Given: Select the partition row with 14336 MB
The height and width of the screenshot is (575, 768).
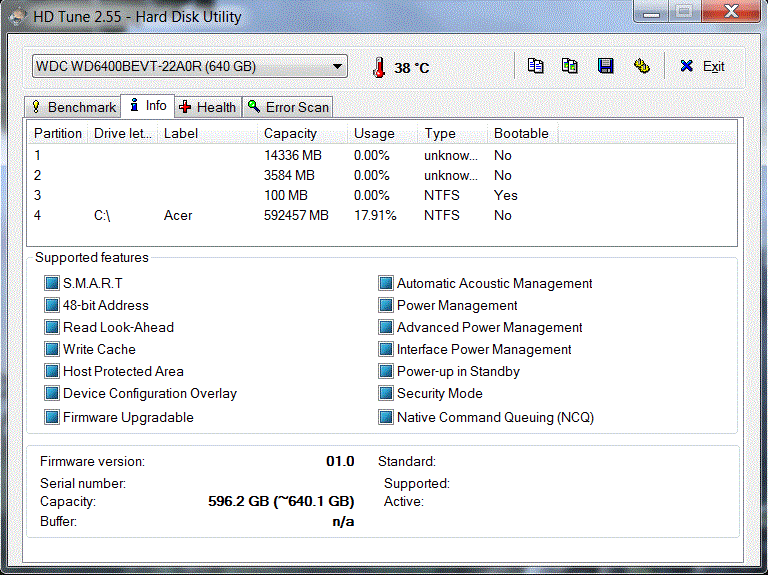Looking at the screenshot, I should point(382,155).
